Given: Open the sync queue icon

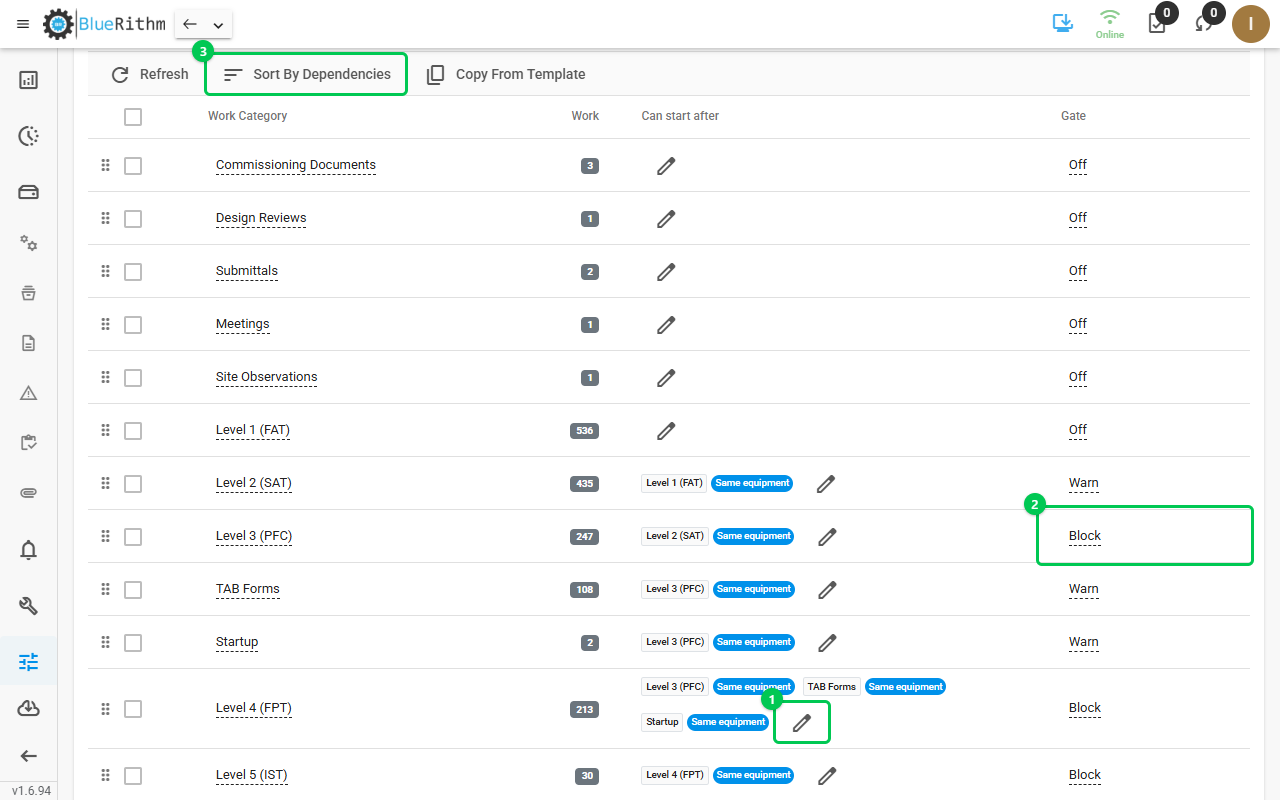Looking at the screenshot, I should click(x=1204, y=23).
